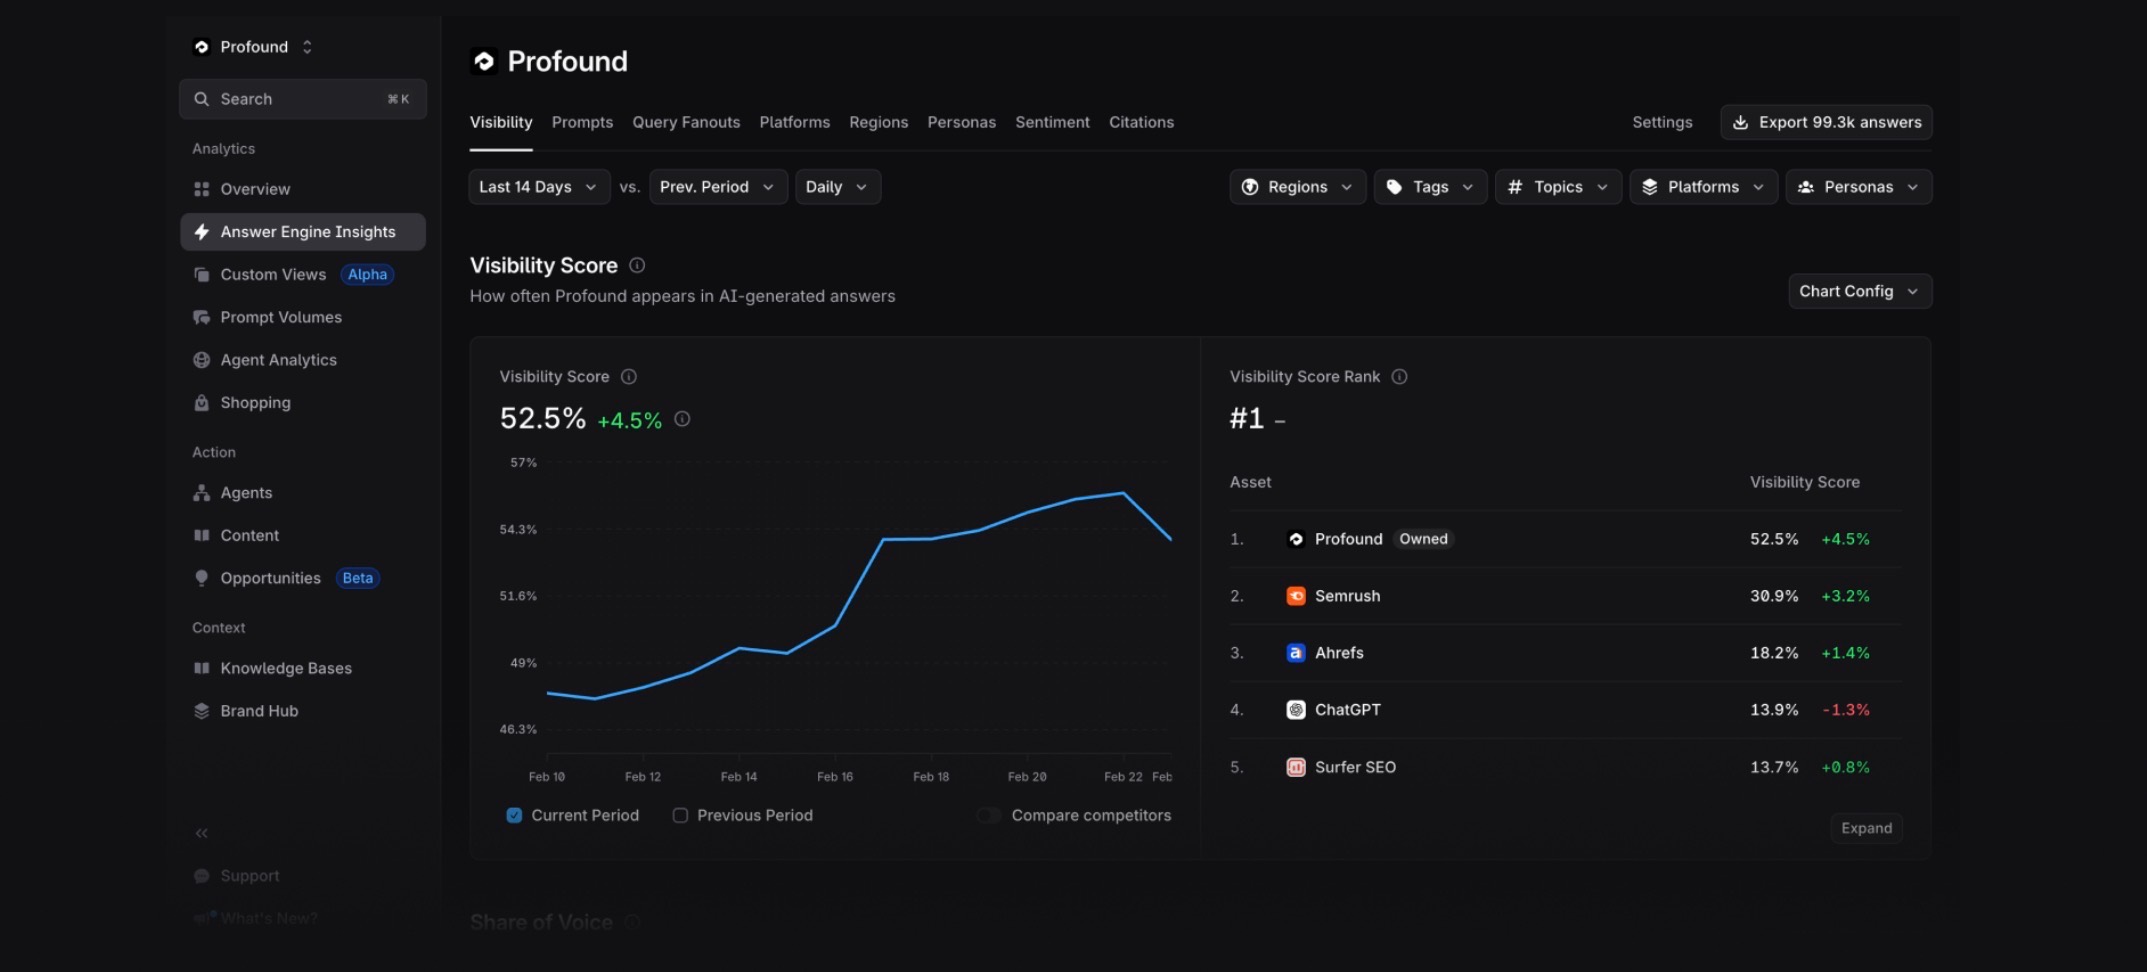Collapse the sidebar with double-chevron icon
Screen dimensions: 2147x972
202,833
